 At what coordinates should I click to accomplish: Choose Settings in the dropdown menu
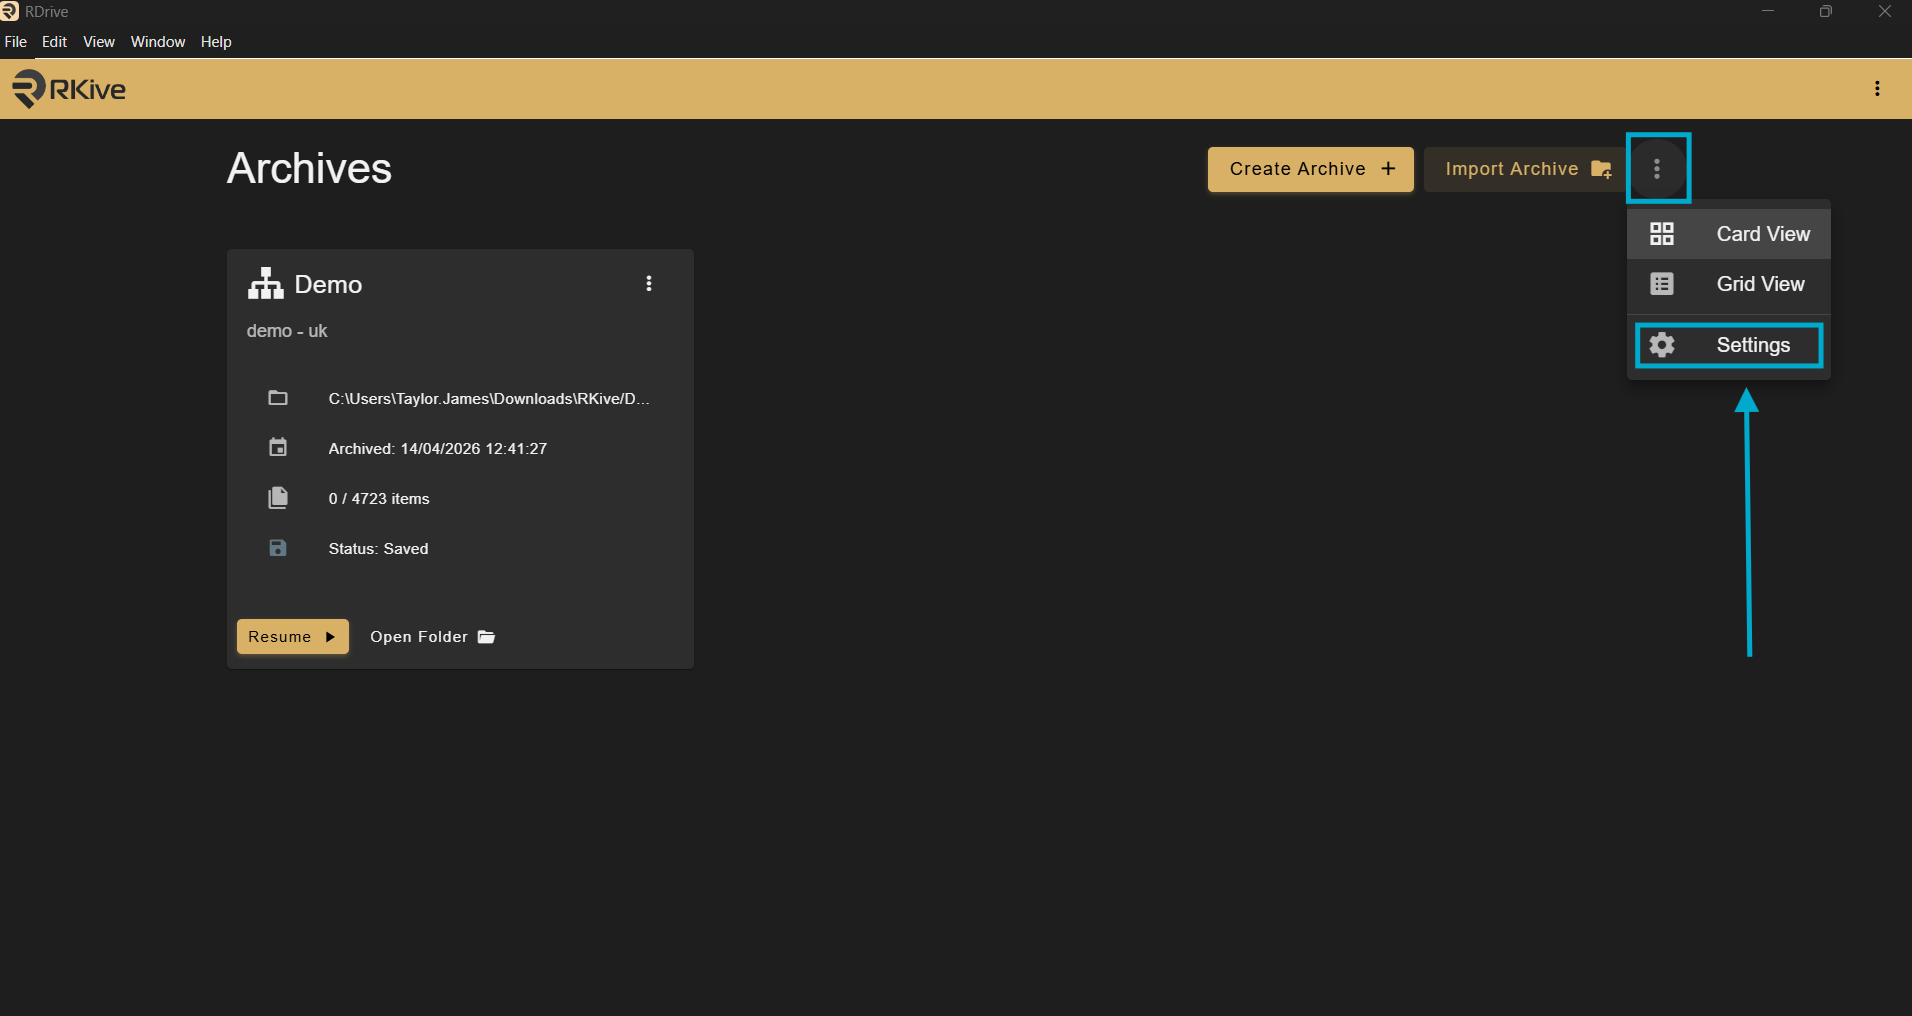(x=1729, y=345)
